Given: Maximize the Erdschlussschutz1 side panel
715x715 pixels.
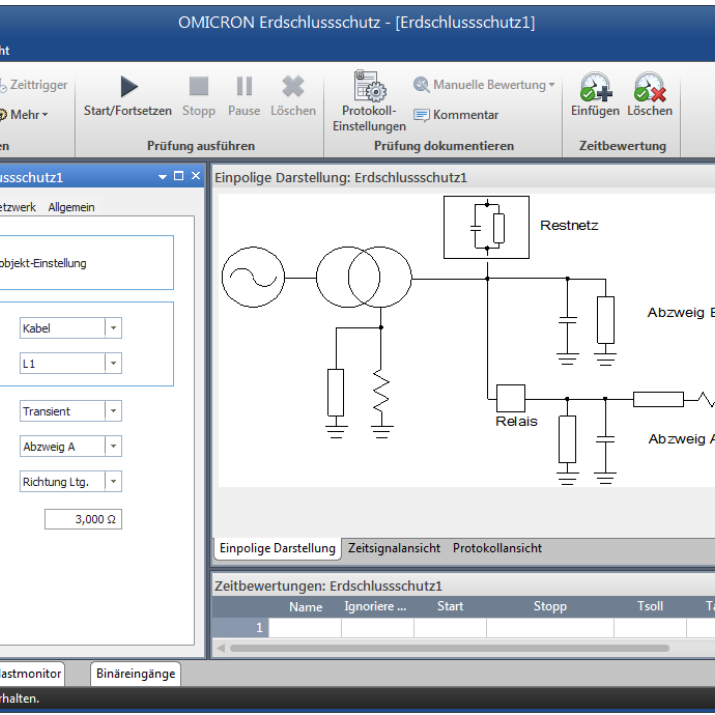Looking at the screenshot, I should [179, 176].
